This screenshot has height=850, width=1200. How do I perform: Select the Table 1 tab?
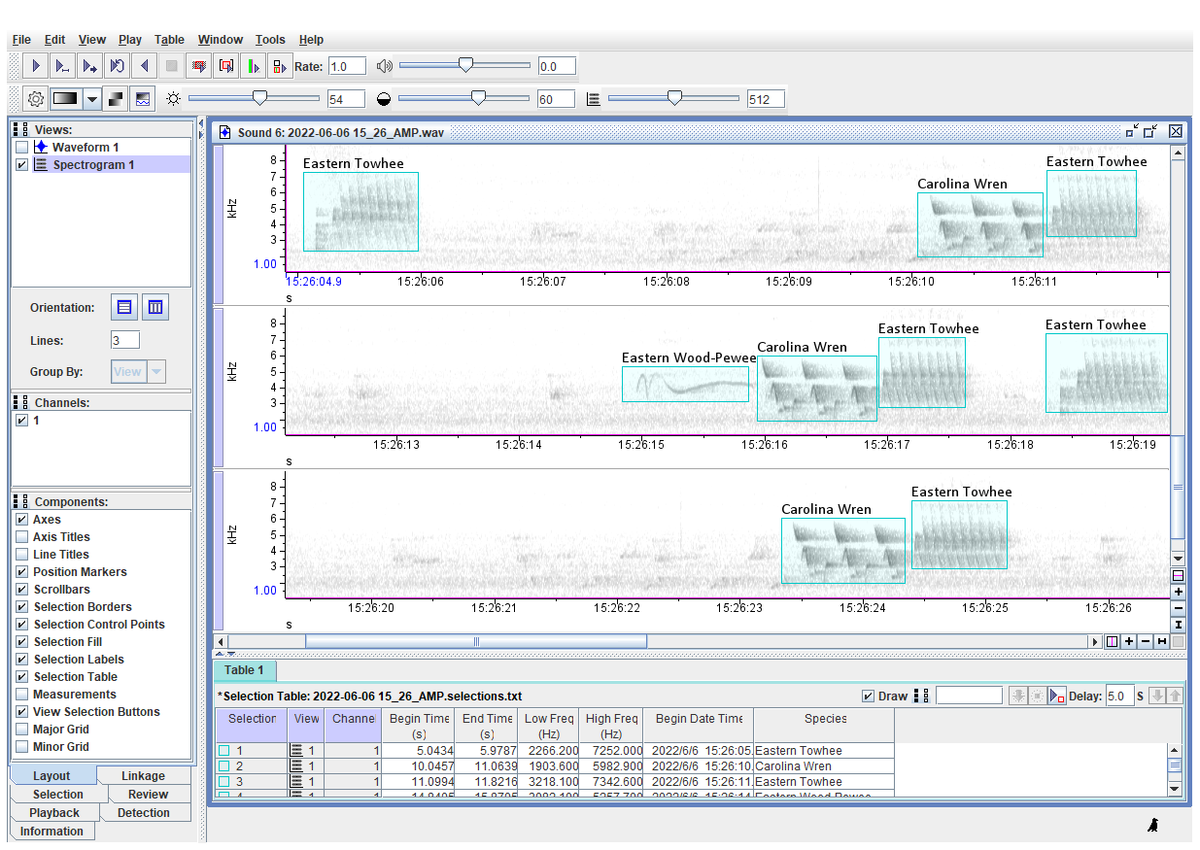244,670
